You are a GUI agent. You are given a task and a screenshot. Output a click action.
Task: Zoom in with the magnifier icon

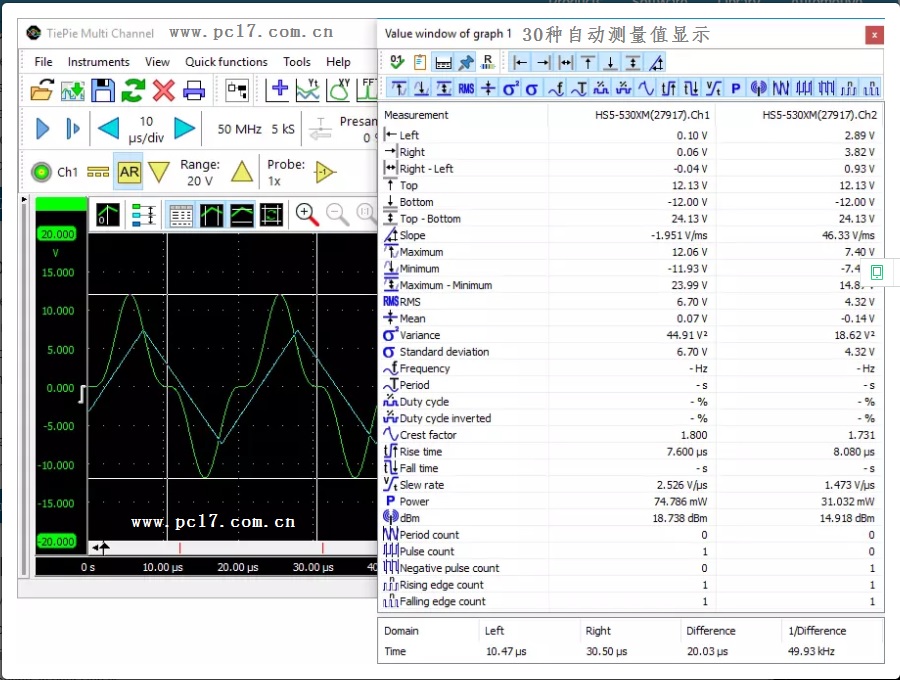(307, 214)
